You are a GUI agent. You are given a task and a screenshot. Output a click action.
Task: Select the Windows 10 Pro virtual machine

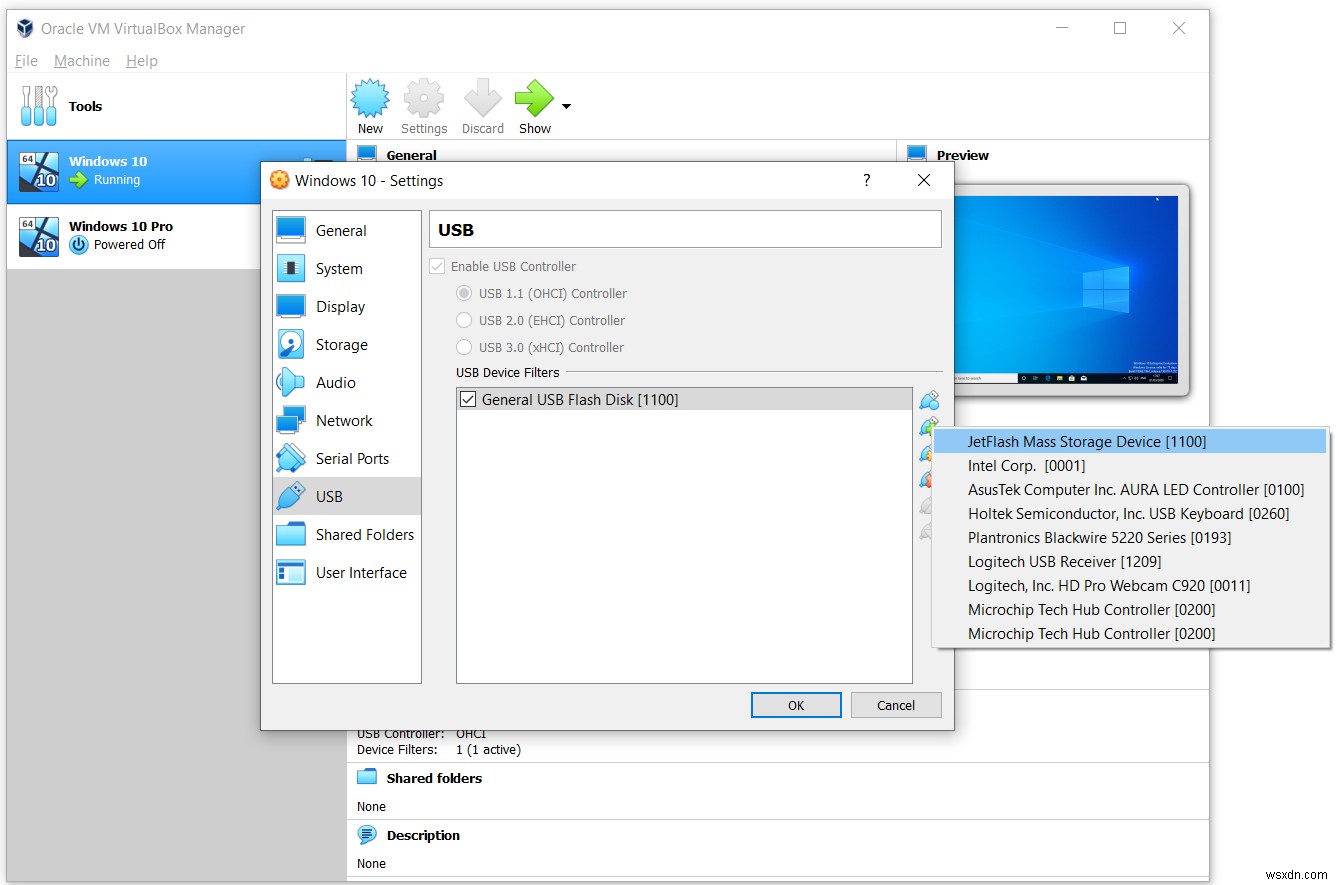[x=120, y=236]
